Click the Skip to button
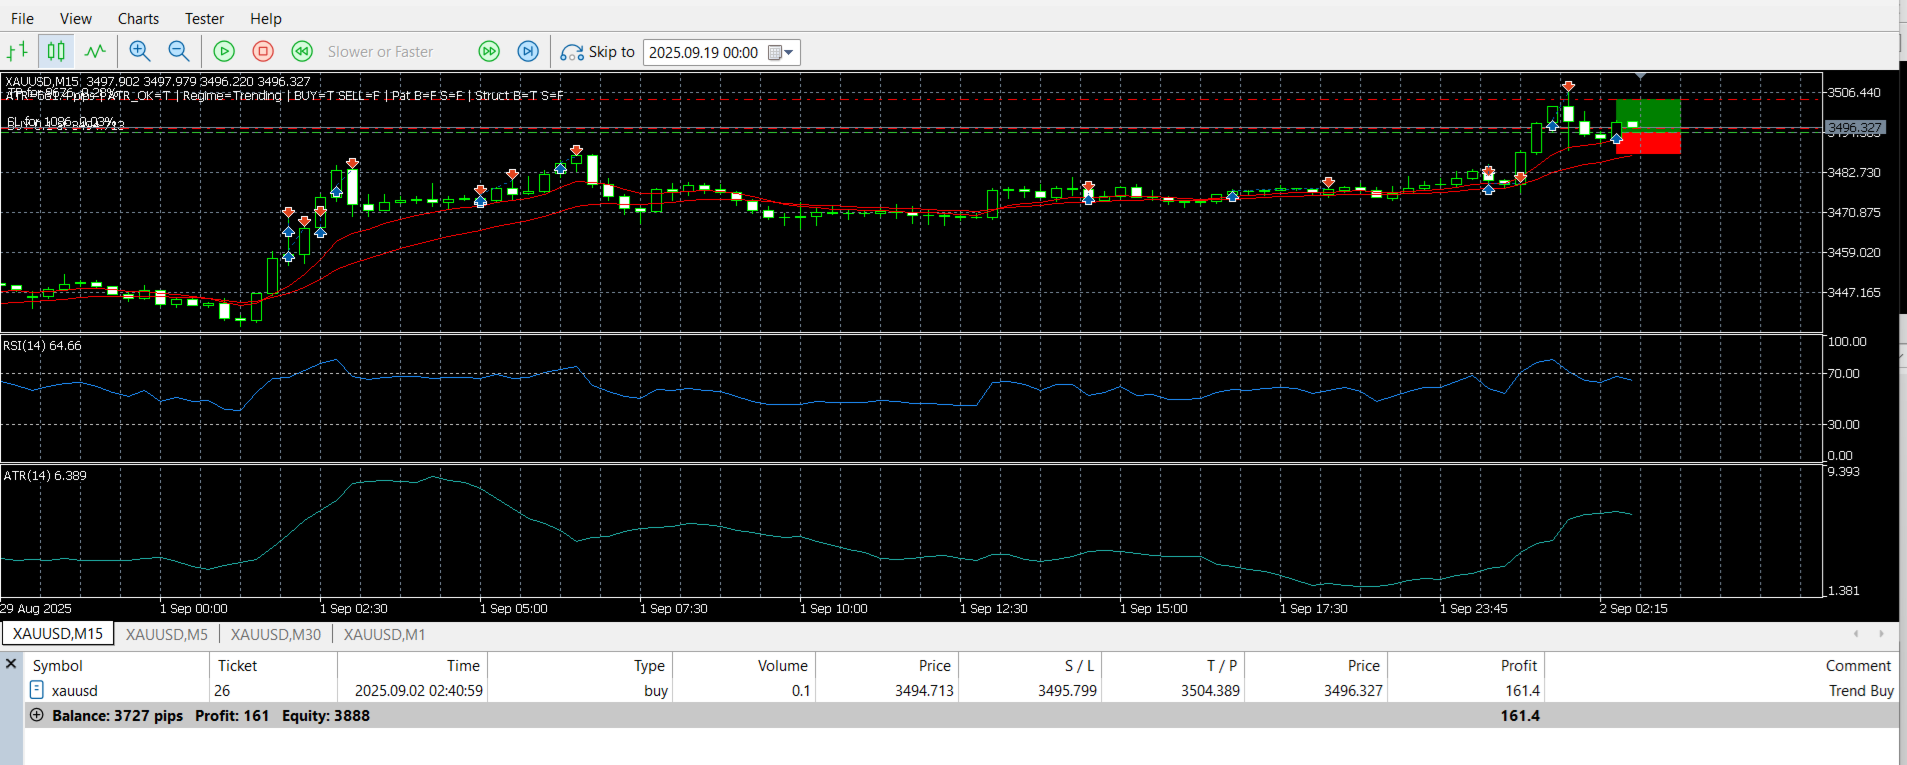1907x765 pixels. pos(597,52)
